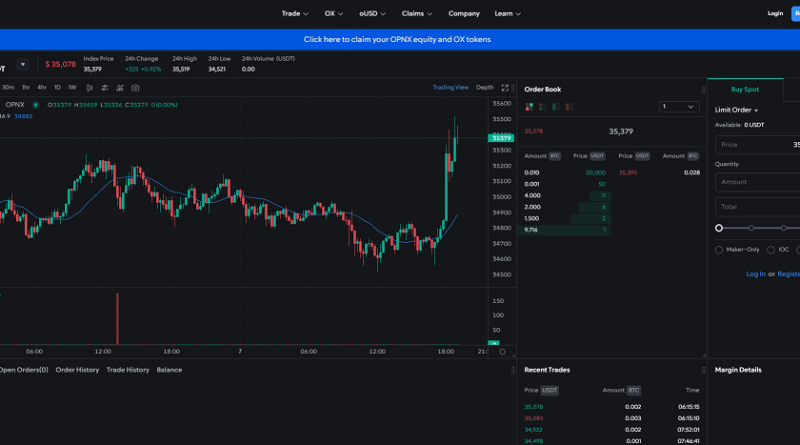Image resolution: width=800 pixels, height=445 pixels.
Task: Open the Trade navigation dropdown
Action: click(x=295, y=14)
